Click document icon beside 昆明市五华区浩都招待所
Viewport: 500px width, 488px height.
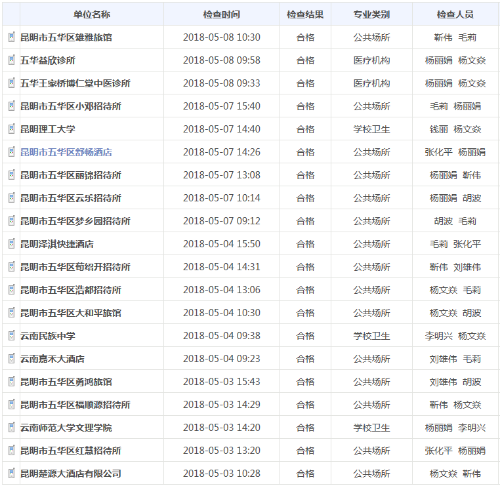point(12,290)
